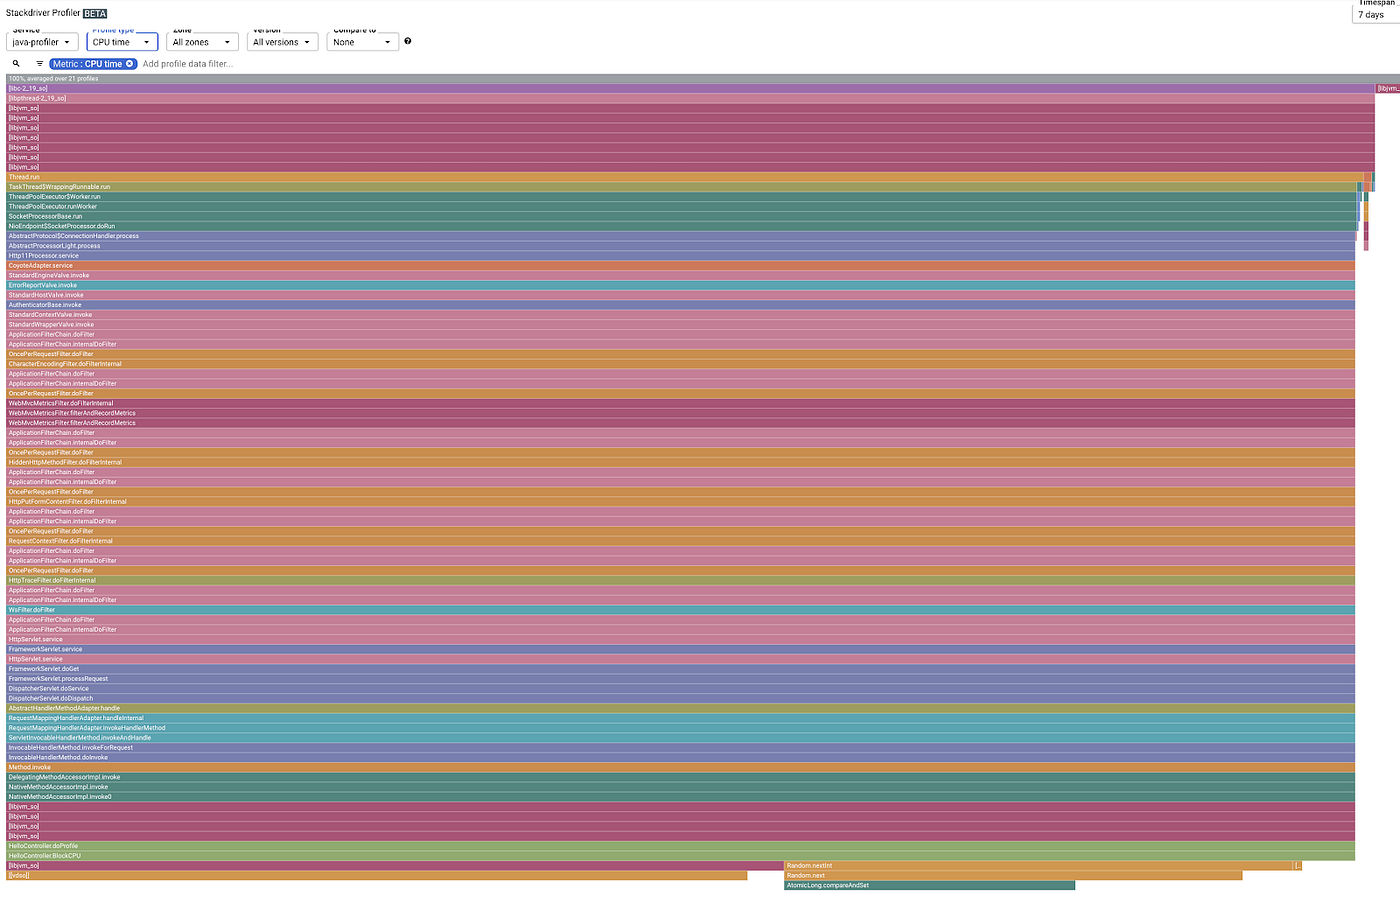Viewport: 1400px width, 910px height.
Task: Click the filter options icon beside the search icon
Action: 38,63
